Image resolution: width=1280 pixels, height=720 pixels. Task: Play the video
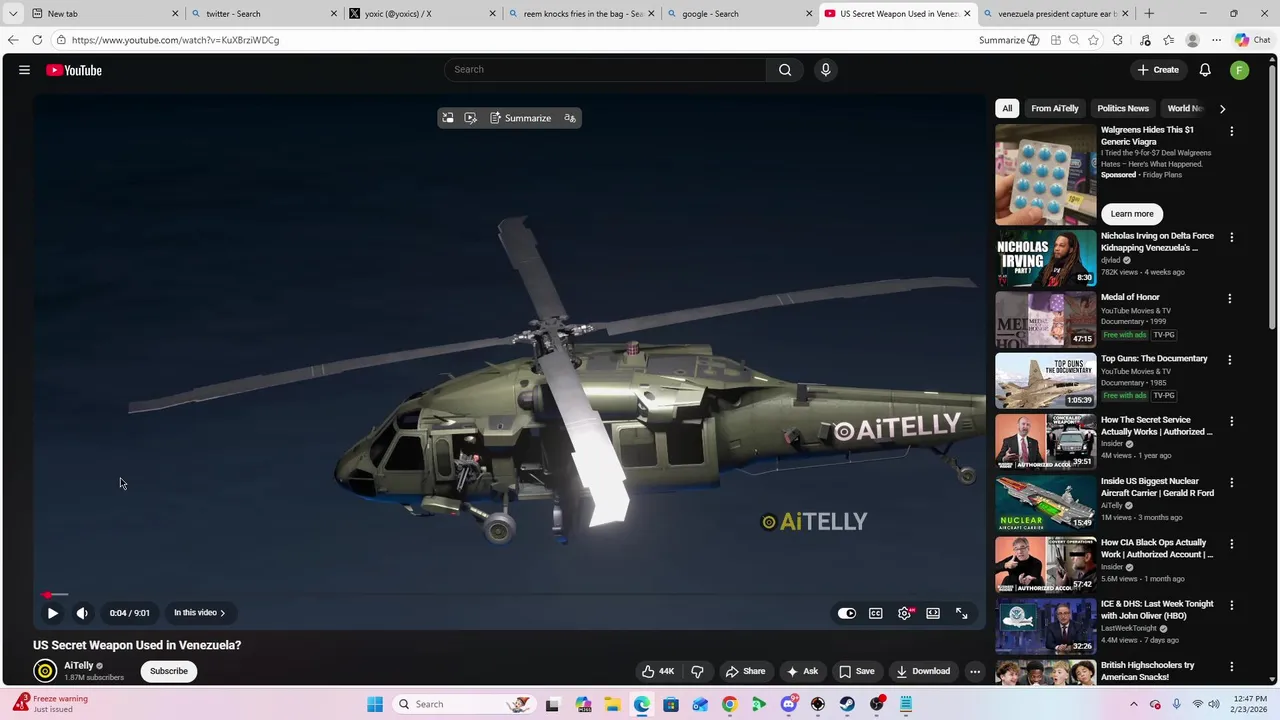(x=52, y=613)
